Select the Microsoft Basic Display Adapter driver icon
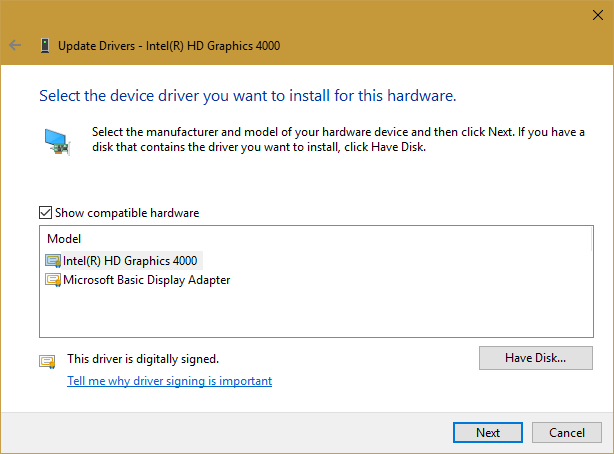This screenshot has height=454, width=614. [x=53, y=280]
